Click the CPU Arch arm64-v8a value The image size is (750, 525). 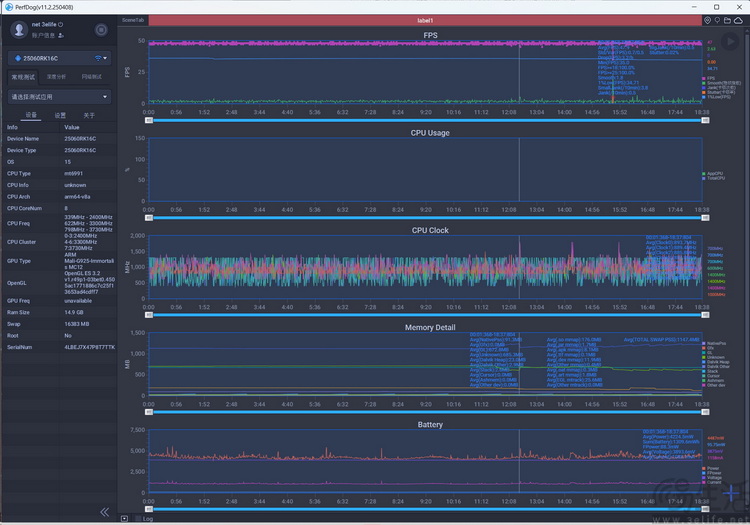[x=77, y=197]
